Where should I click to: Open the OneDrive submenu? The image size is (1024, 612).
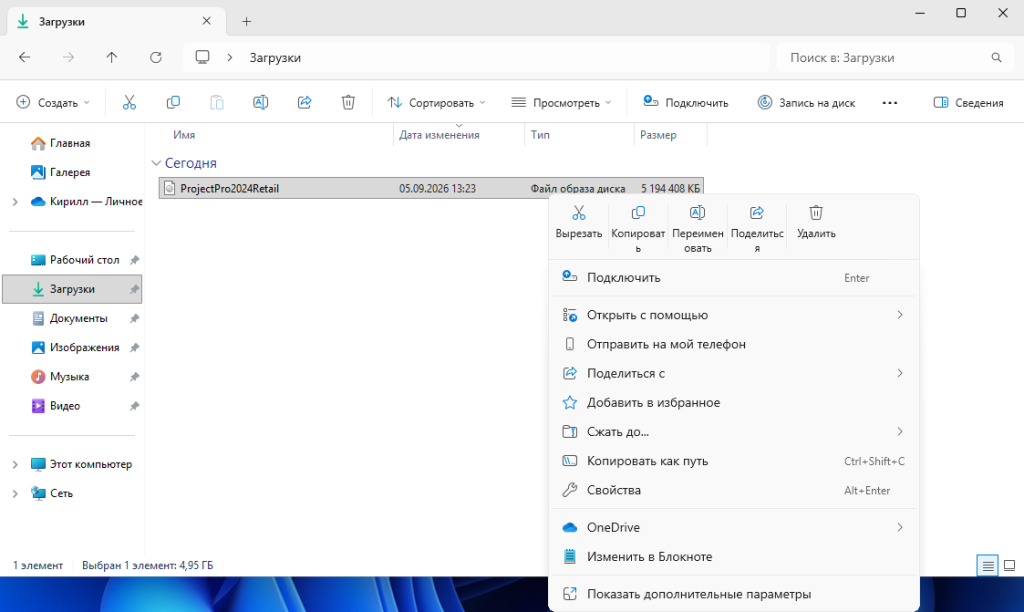pos(734,527)
